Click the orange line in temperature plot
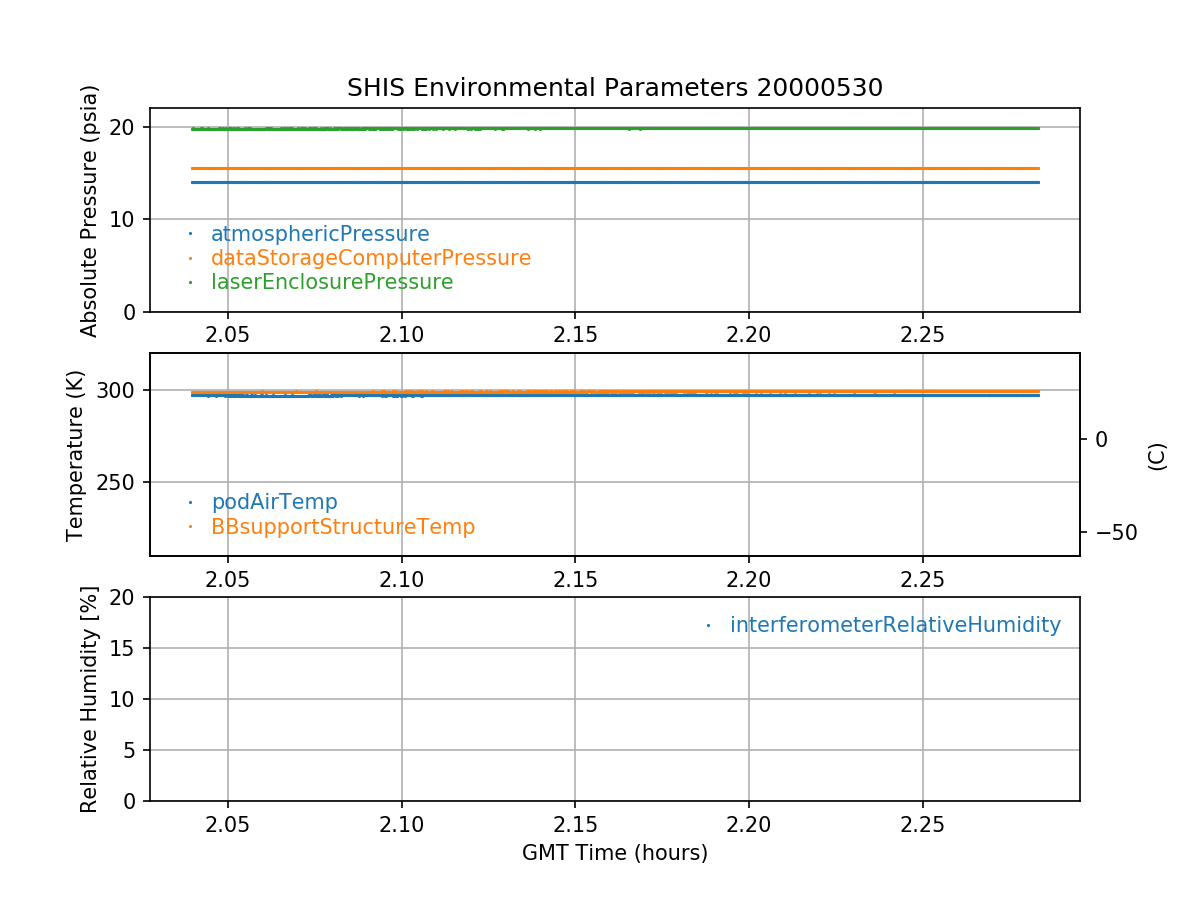This screenshot has height=900, width=1200. tap(800, 391)
